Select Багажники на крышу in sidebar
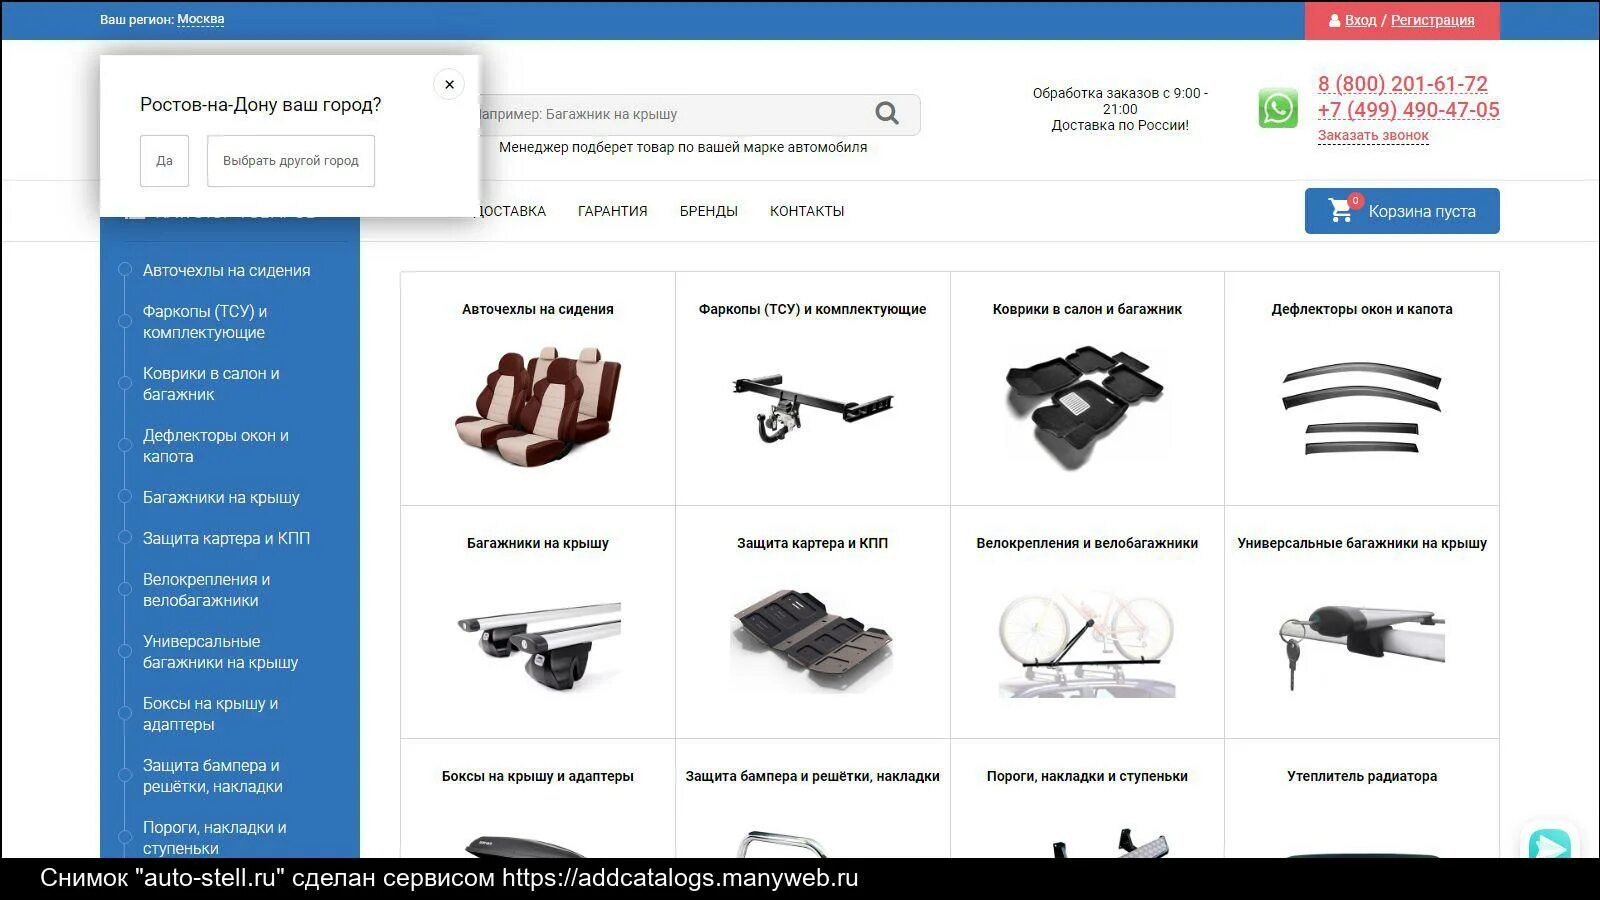 [221, 497]
